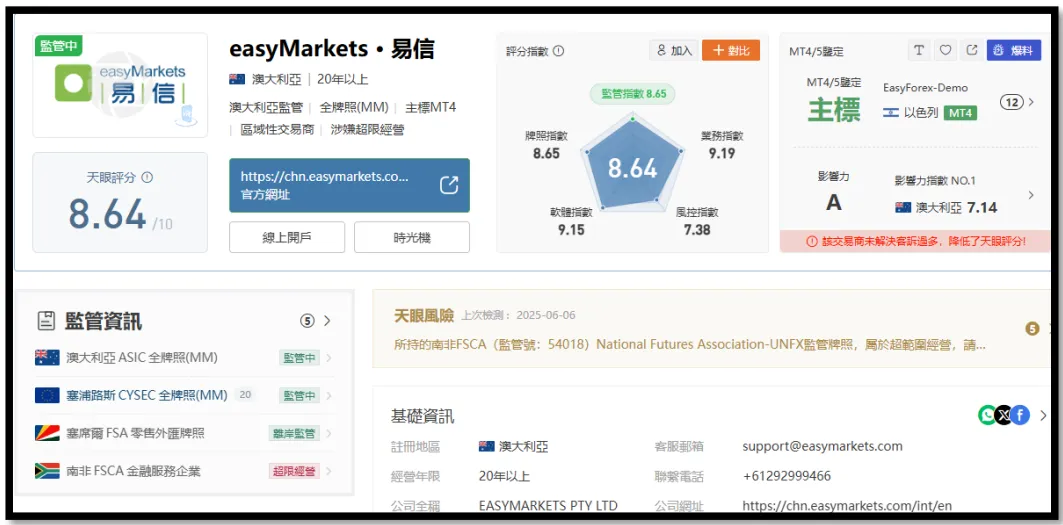The width and height of the screenshot is (1063, 525).
Task: Click the 20 badge on CYSEC row
Action: pos(245,395)
